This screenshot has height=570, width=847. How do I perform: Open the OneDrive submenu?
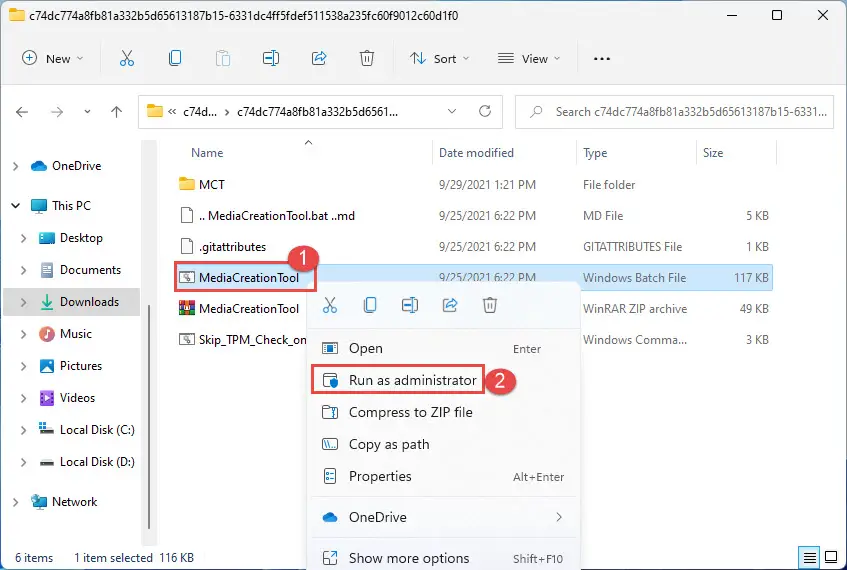point(443,517)
